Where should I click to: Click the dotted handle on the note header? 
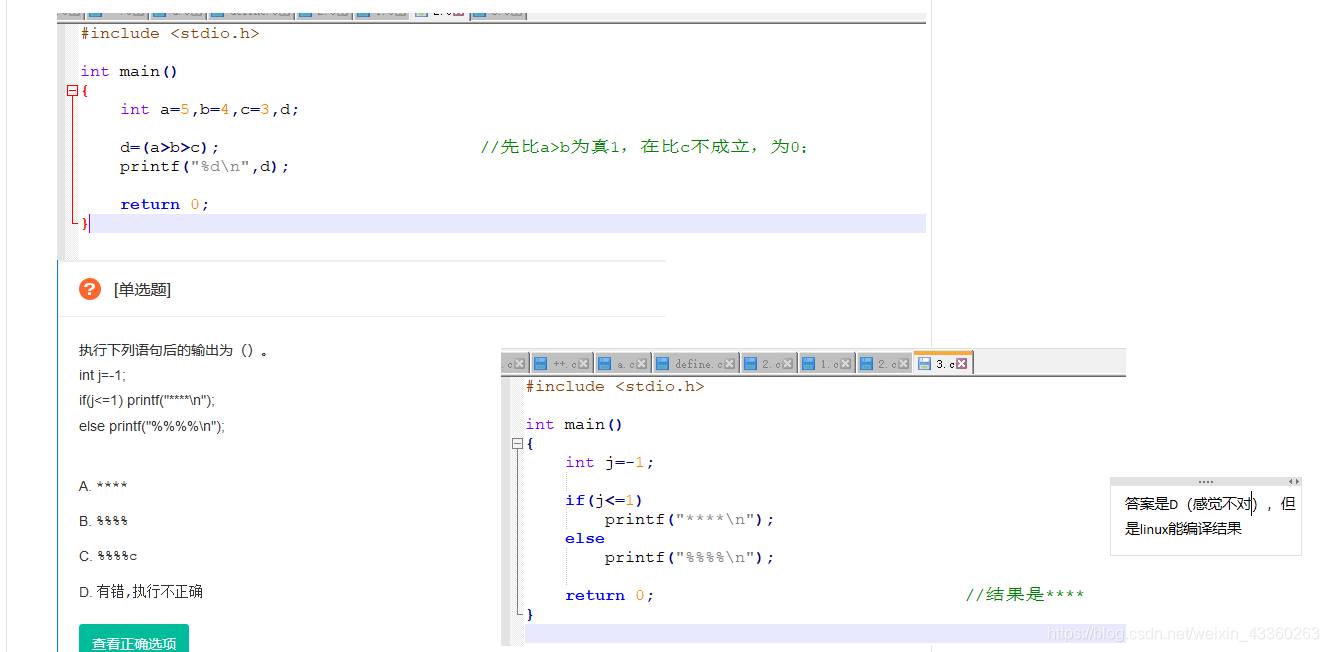1206,481
